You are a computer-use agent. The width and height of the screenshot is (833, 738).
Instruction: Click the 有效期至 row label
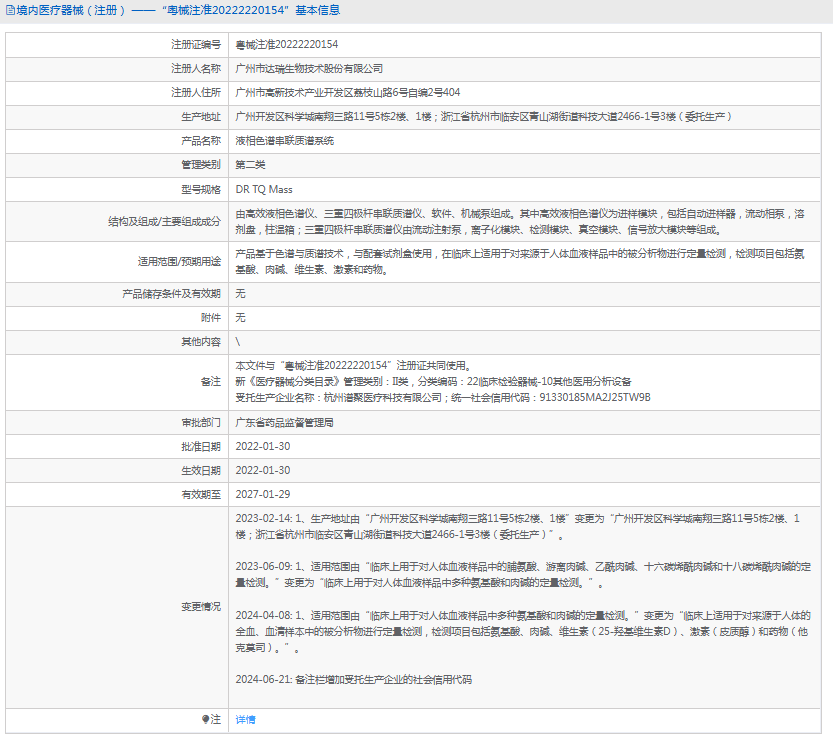(x=201, y=495)
